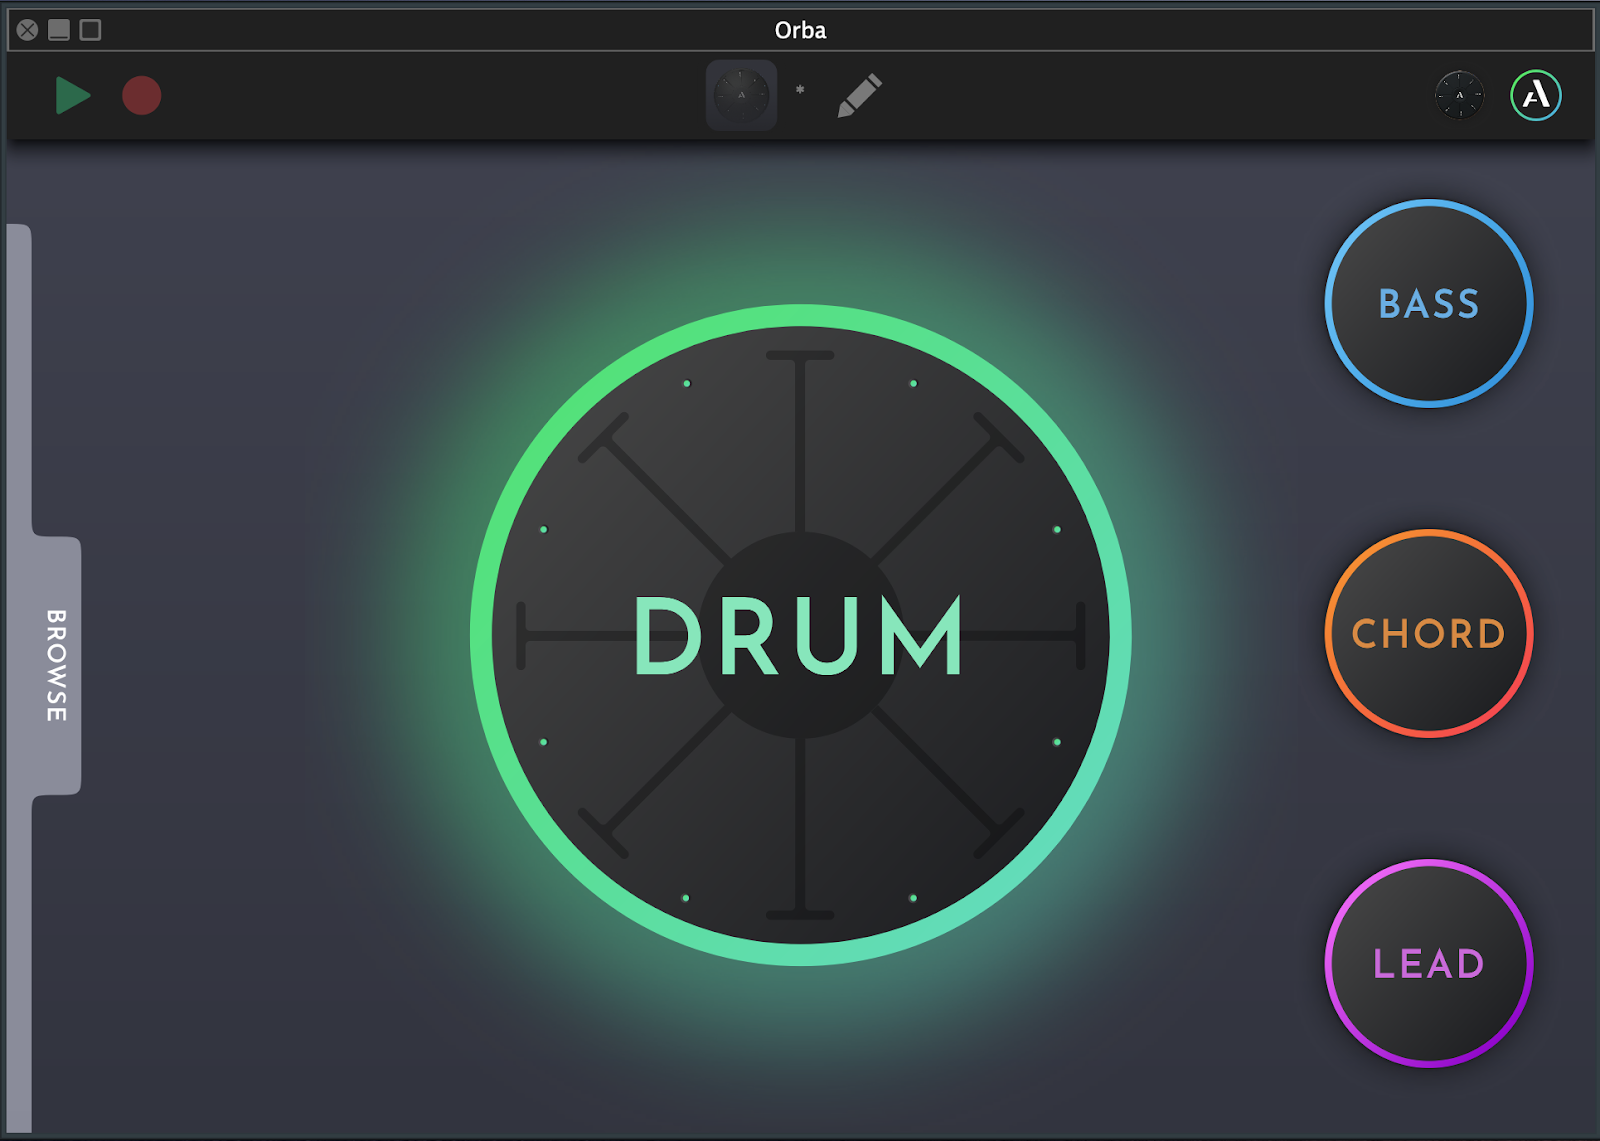The width and height of the screenshot is (1600, 1141).
Task: Minimize the Orba window
Action: click(59, 30)
